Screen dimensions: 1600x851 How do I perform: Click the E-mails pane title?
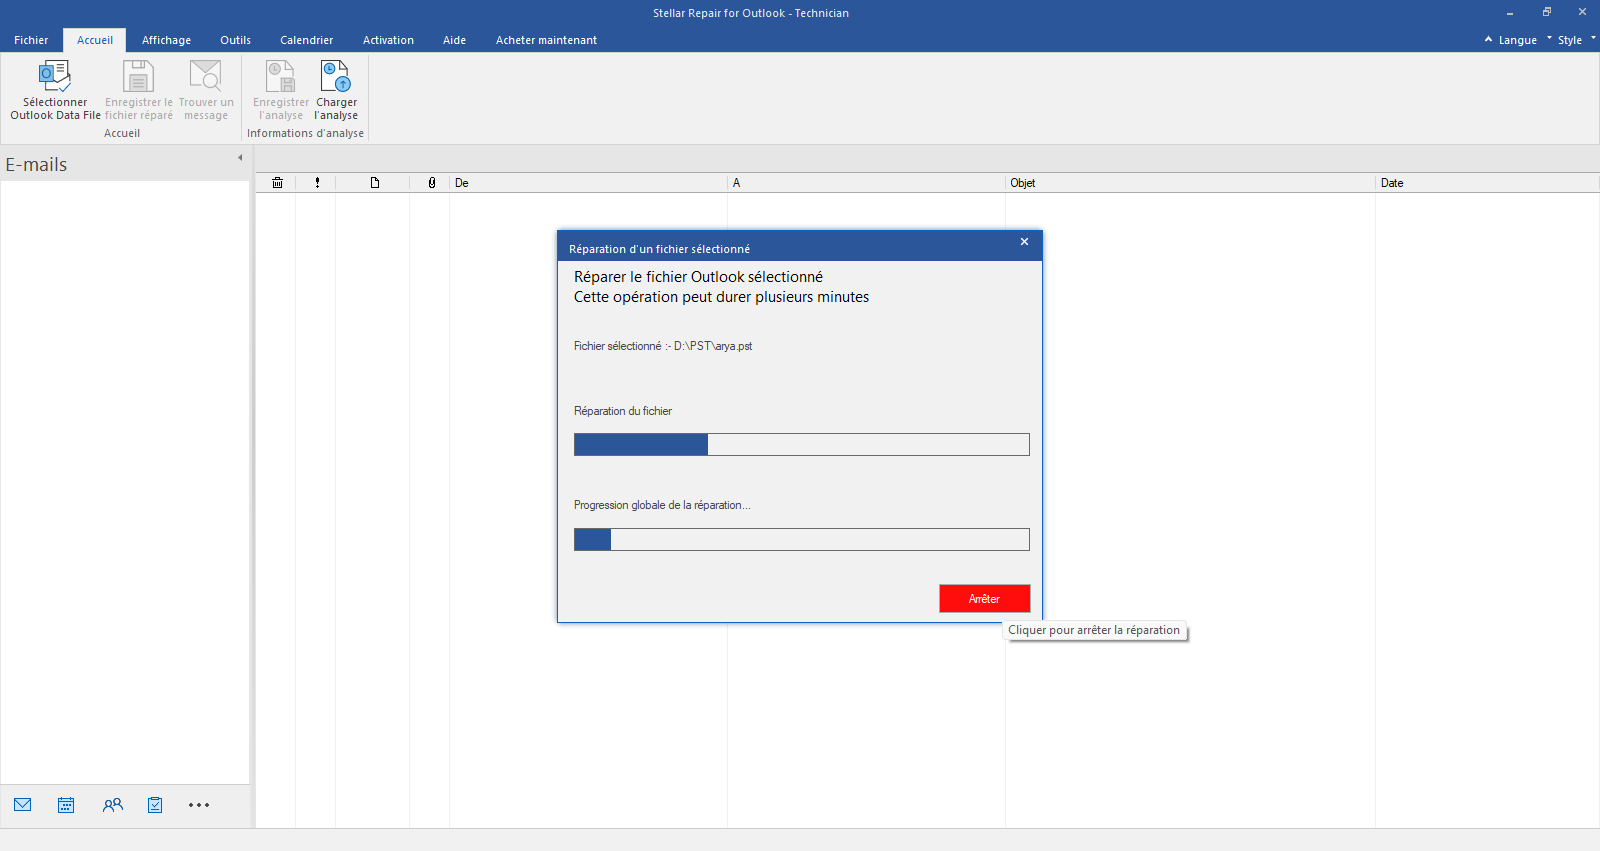point(36,165)
